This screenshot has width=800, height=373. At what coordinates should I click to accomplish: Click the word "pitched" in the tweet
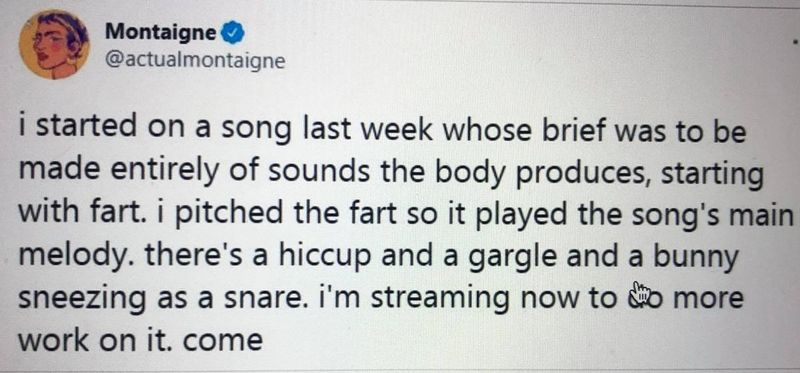[x=228, y=213]
